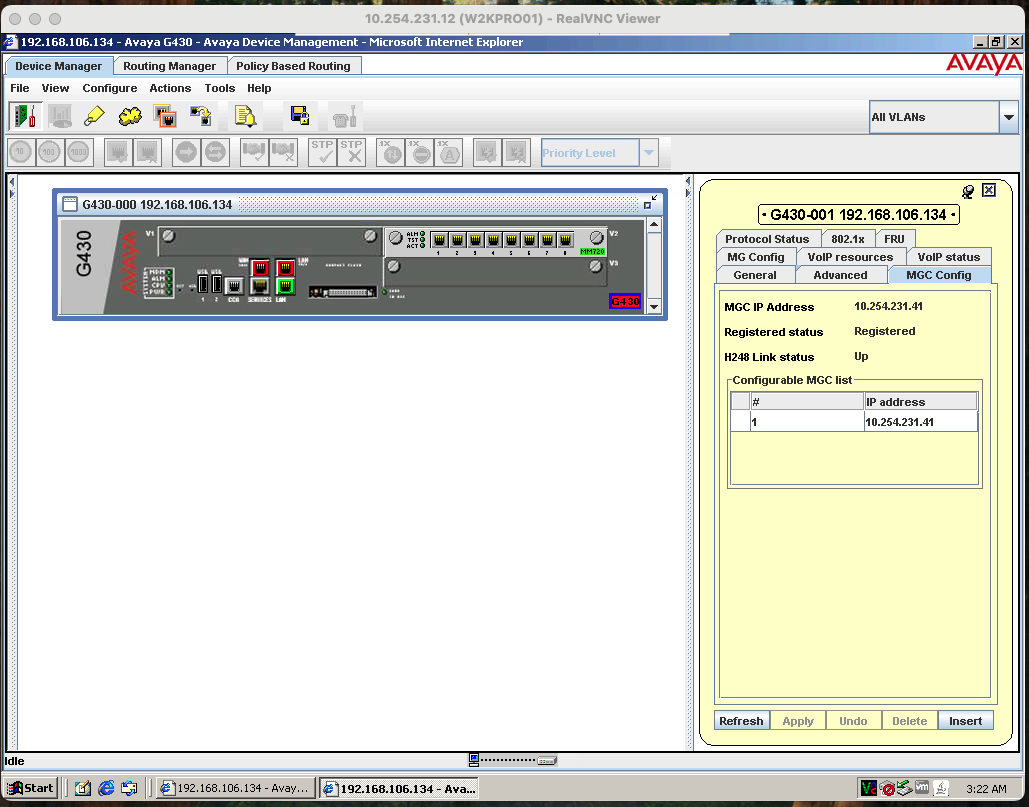The height and width of the screenshot is (807, 1029).
Task: Open the MG Config tab
Action: (x=756, y=257)
